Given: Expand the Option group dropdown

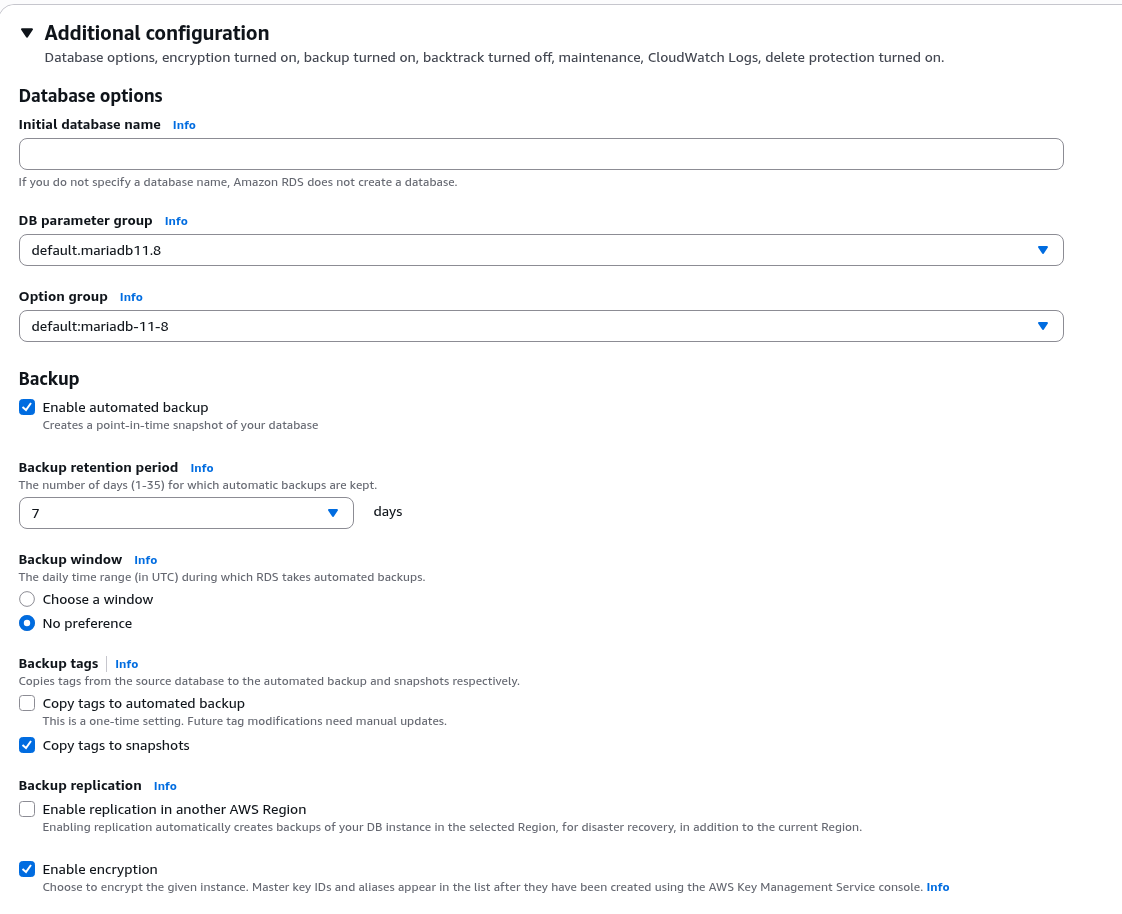Looking at the screenshot, I should (540, 326).
